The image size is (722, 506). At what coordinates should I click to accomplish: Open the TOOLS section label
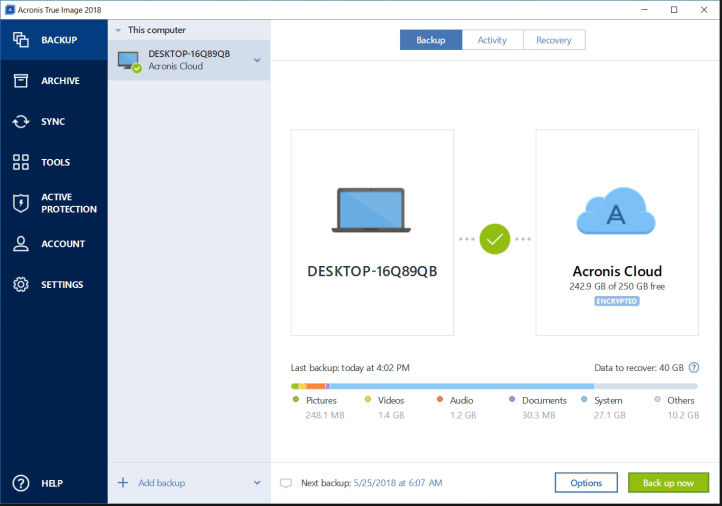tap(56, 162)
